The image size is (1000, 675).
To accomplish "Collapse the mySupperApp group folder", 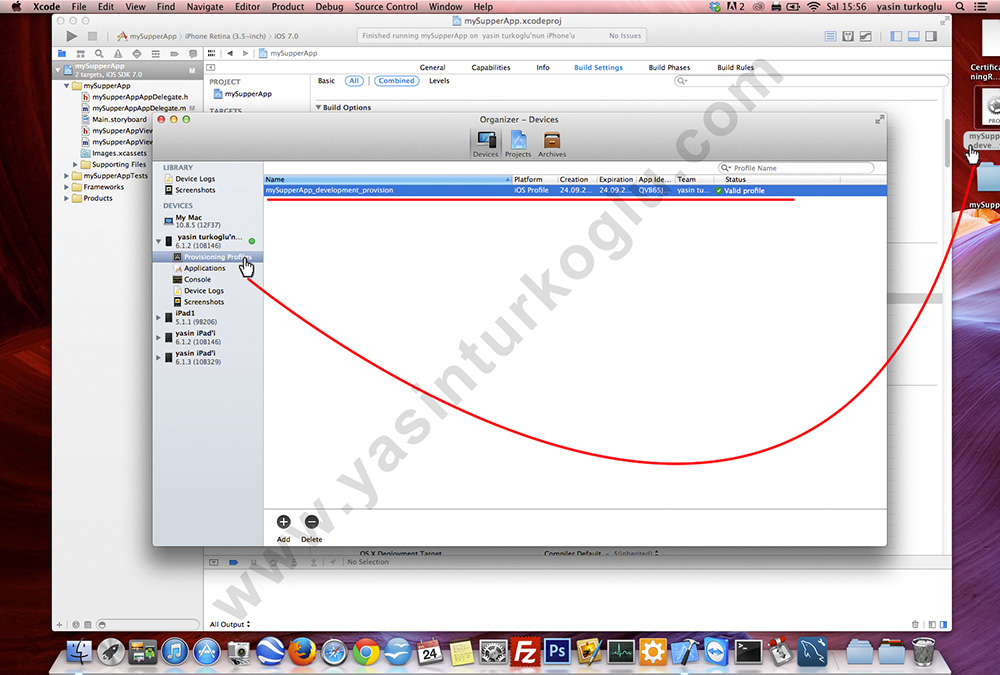I will pos(66,85).
